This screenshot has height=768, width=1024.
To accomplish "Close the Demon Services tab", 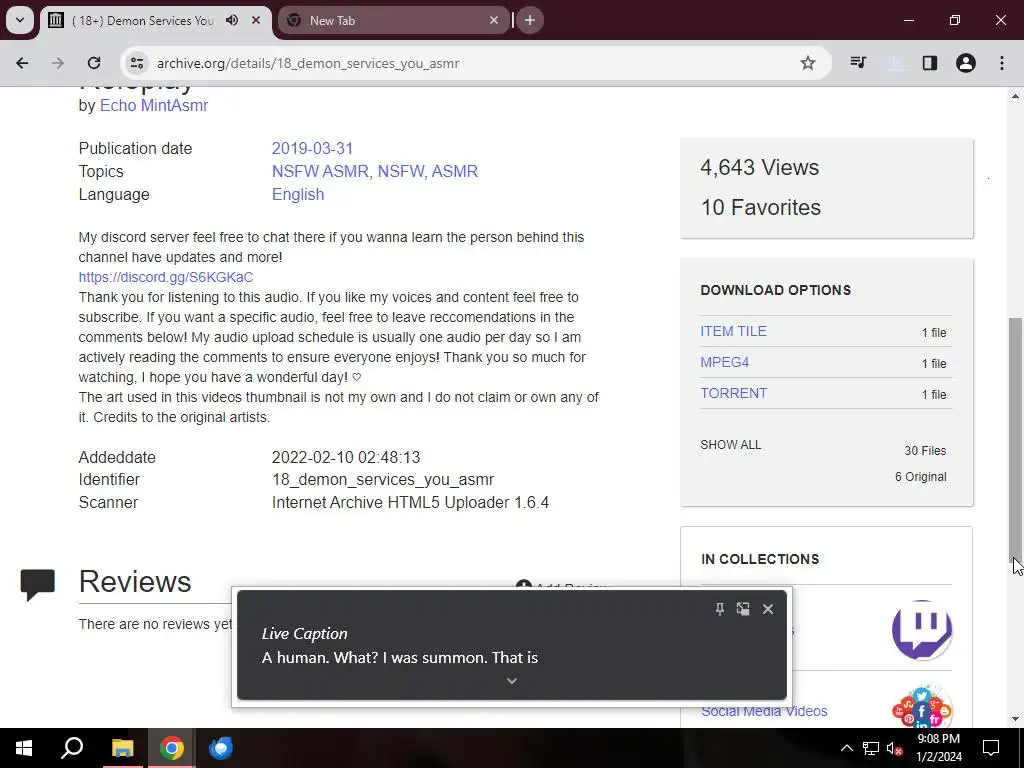I will 256,20.
